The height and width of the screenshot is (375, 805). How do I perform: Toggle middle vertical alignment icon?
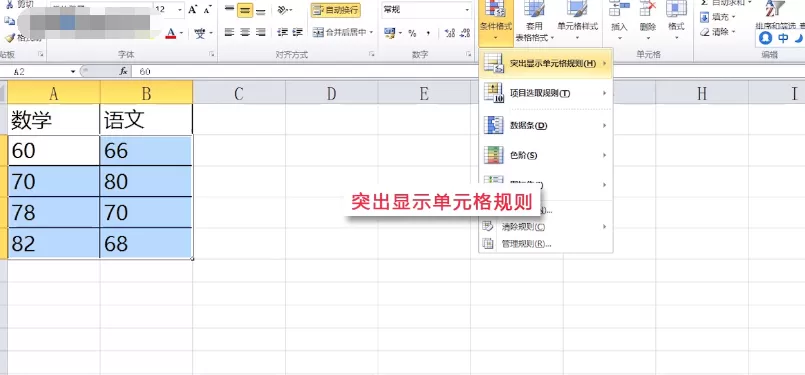tap(245, 10)
